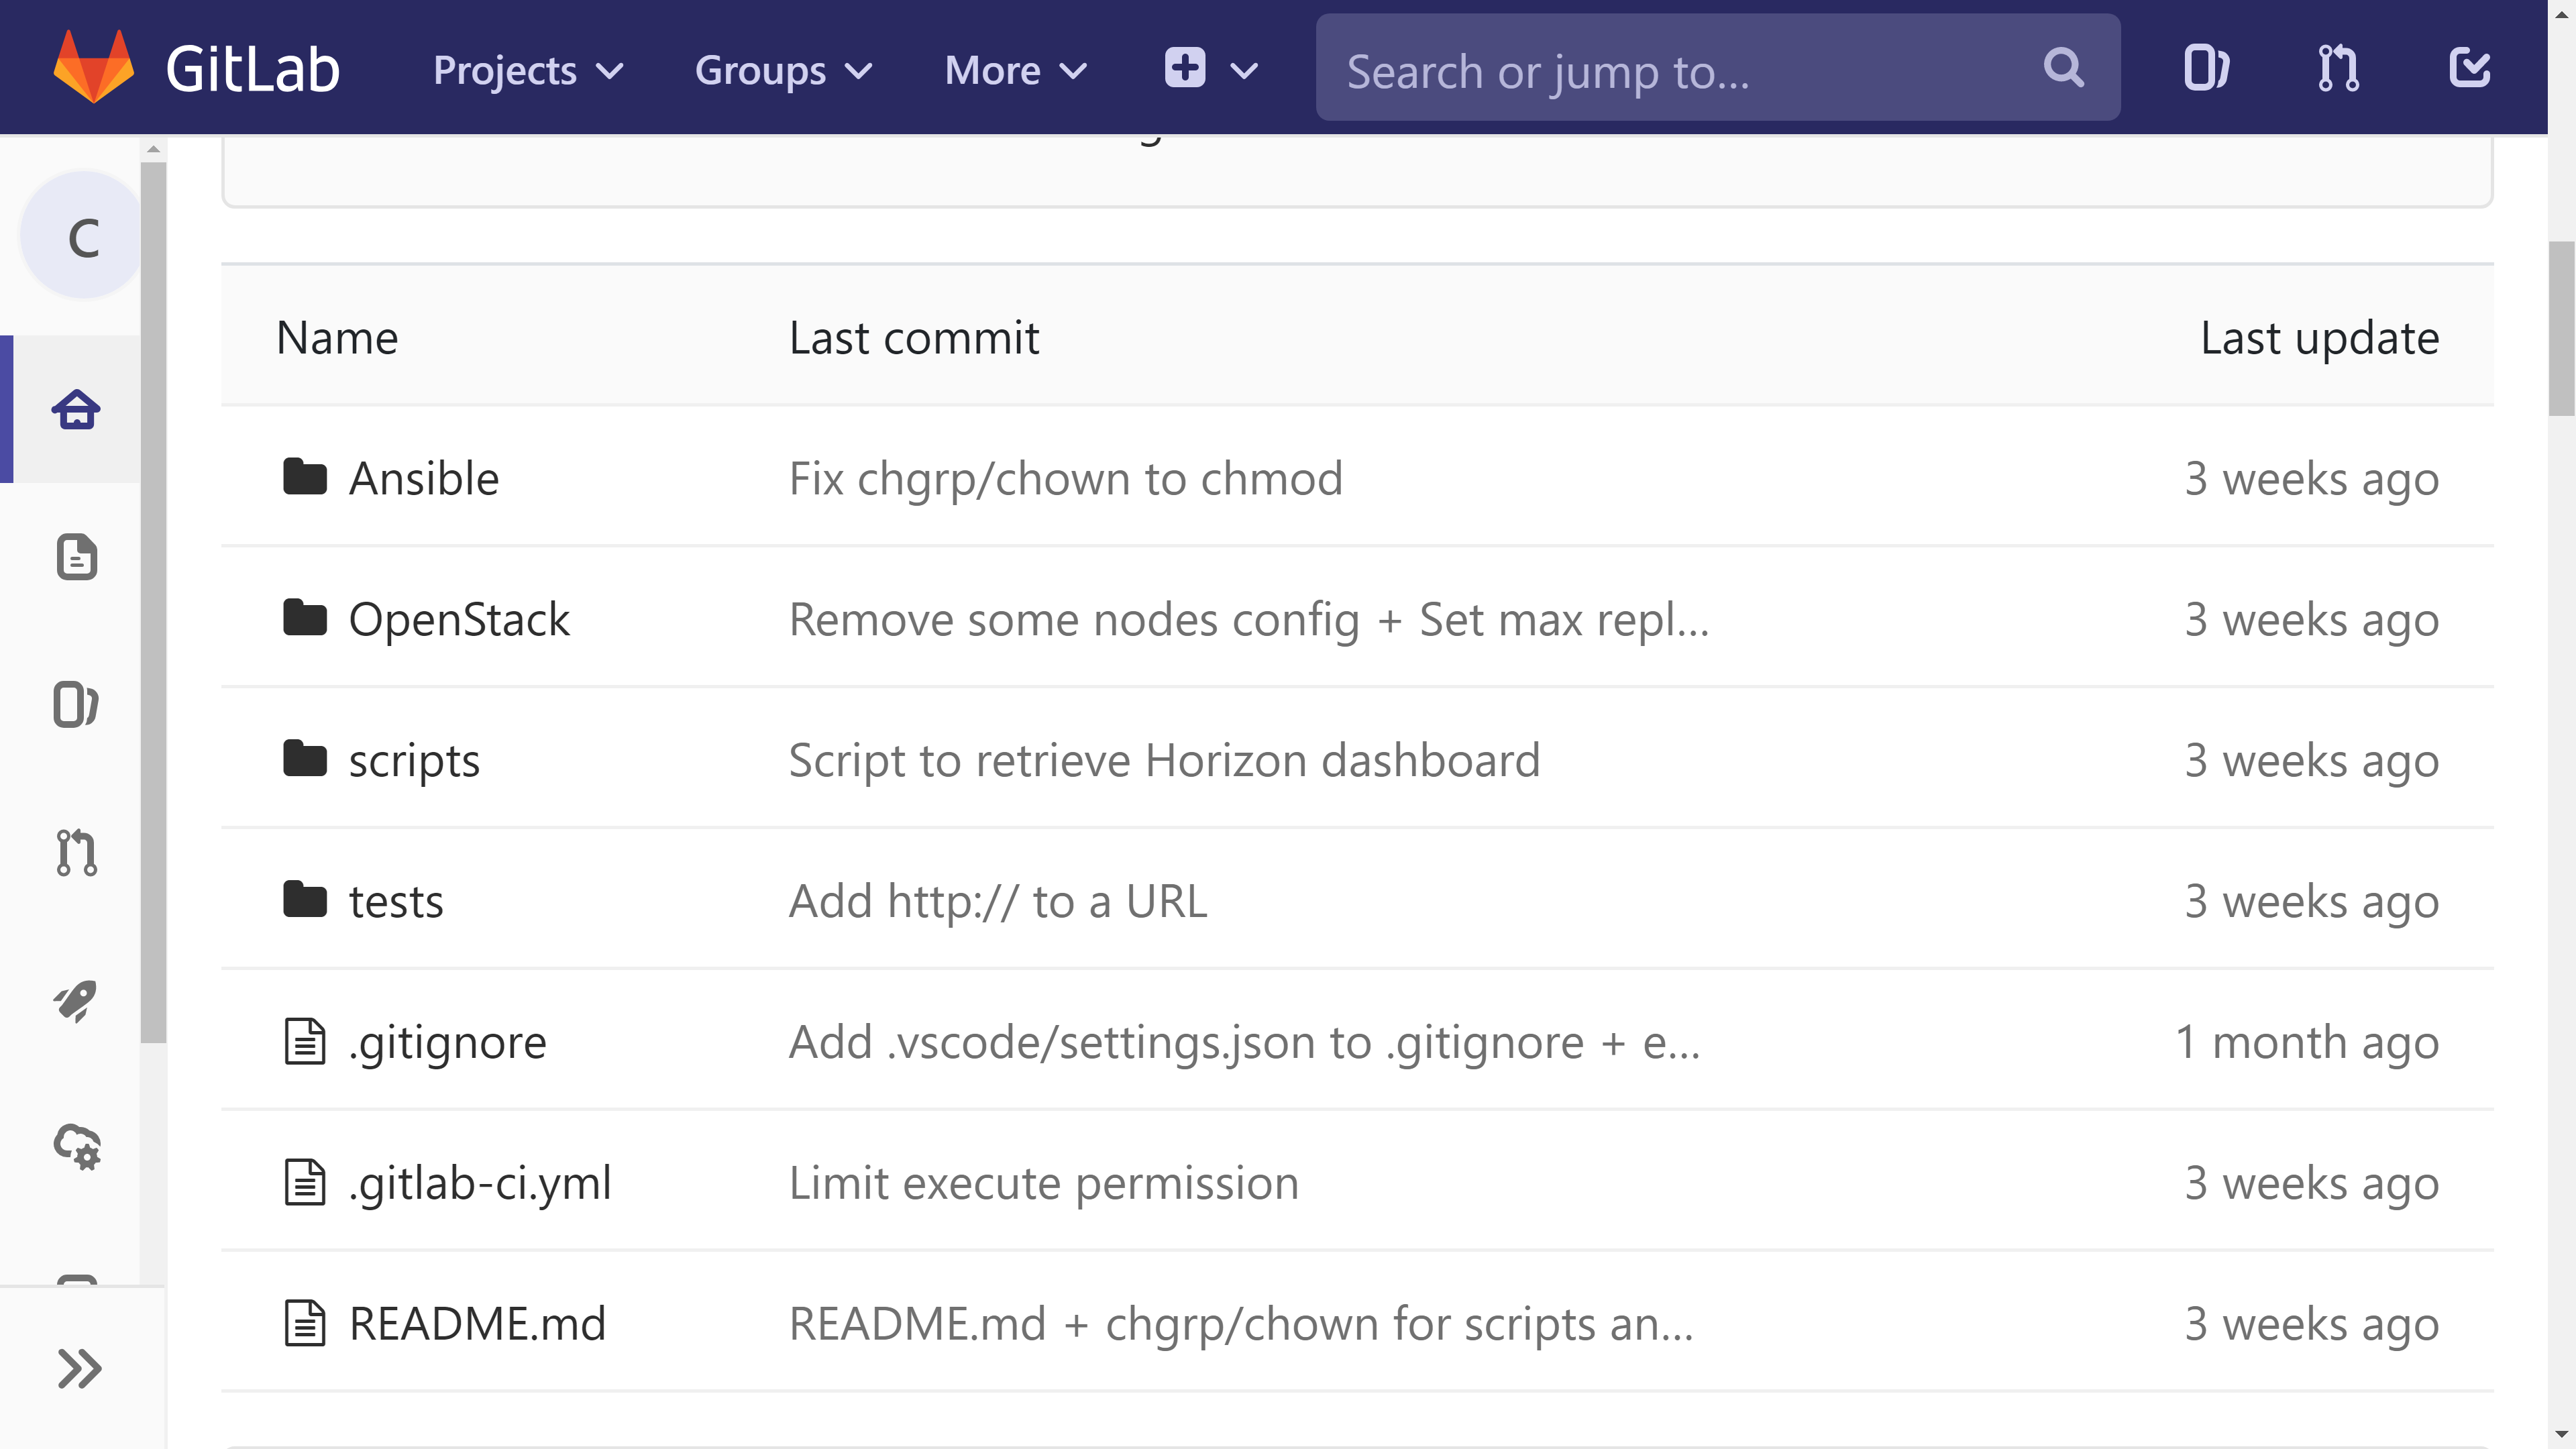Open Repository sidebar file icon
This screenshot has width=2576, height=1449.
[76, 557]
